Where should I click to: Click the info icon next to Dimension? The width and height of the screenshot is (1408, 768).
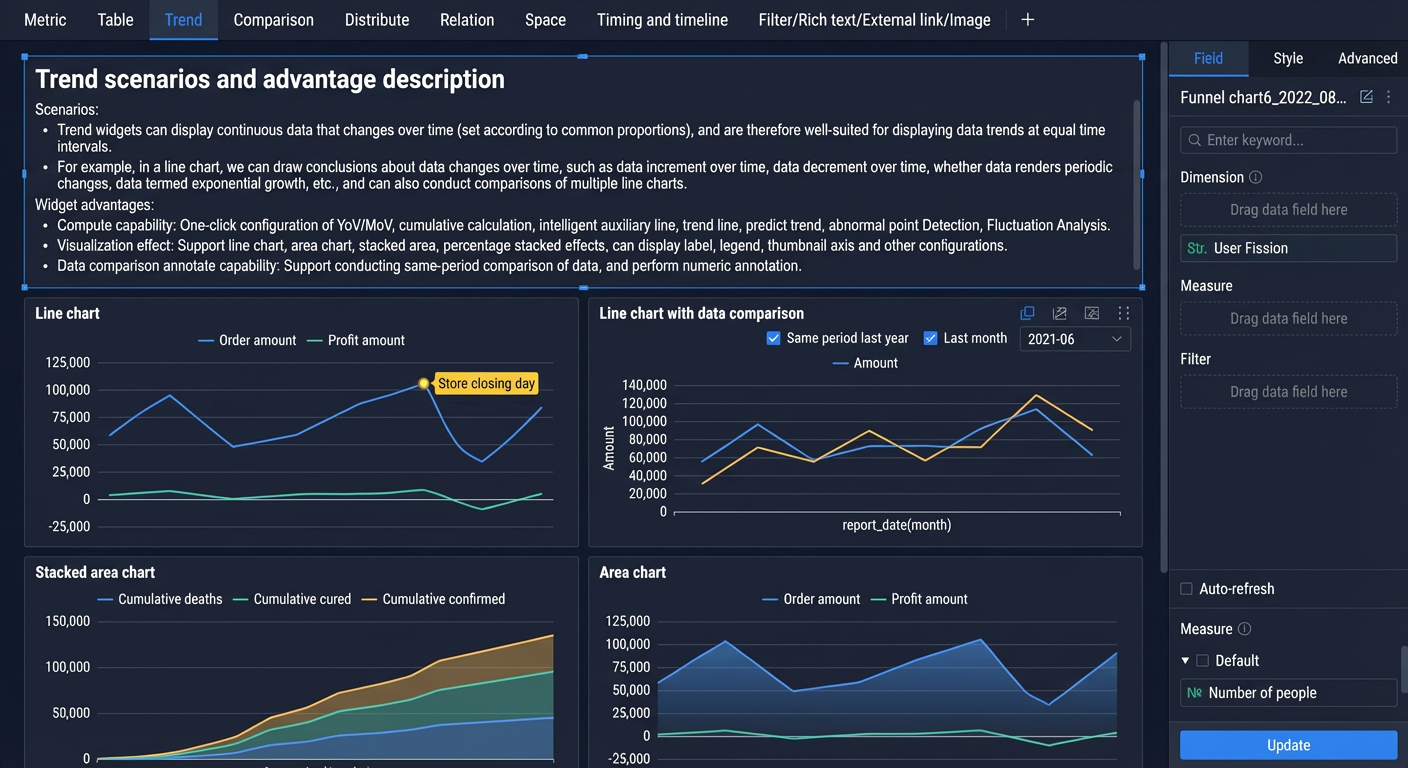pyautogui.click(x=1255, y=177)
